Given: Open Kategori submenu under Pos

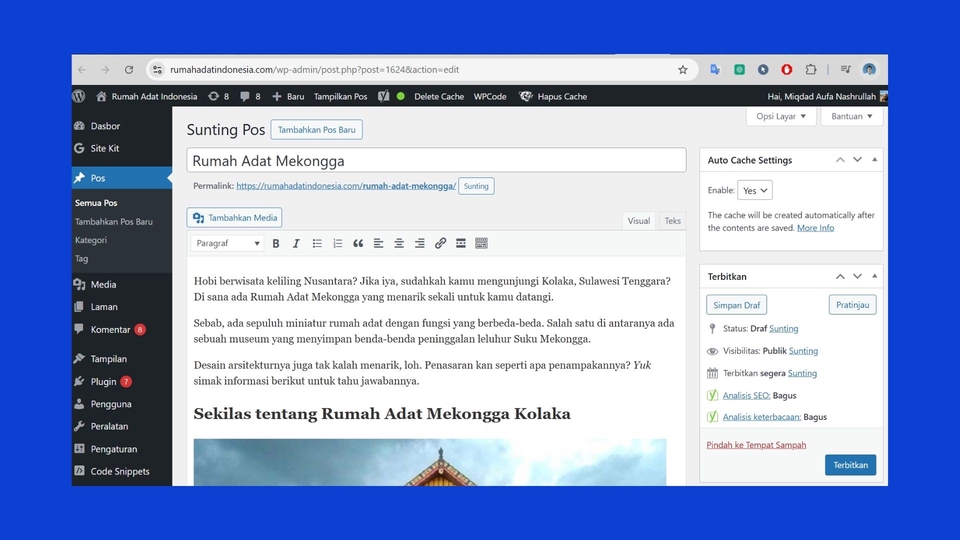Looking at the screenshot, I should pyautogui.click(x=91, y=240).
